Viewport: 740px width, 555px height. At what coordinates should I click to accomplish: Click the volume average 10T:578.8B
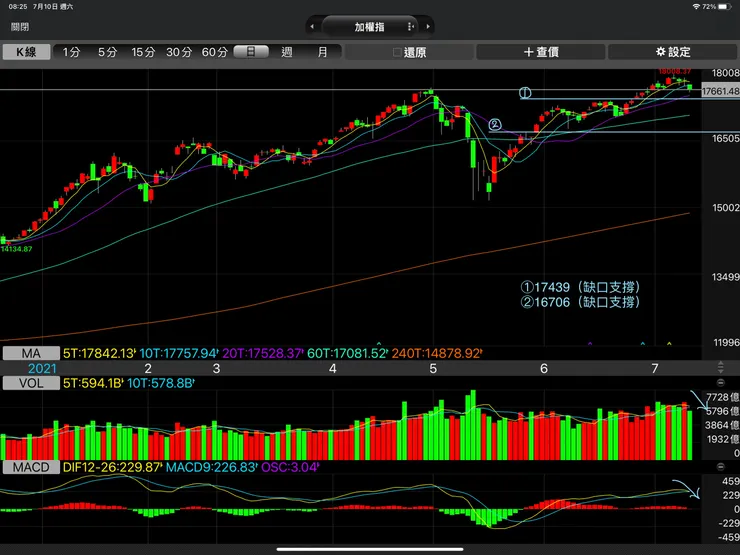(x=161, y=383)
